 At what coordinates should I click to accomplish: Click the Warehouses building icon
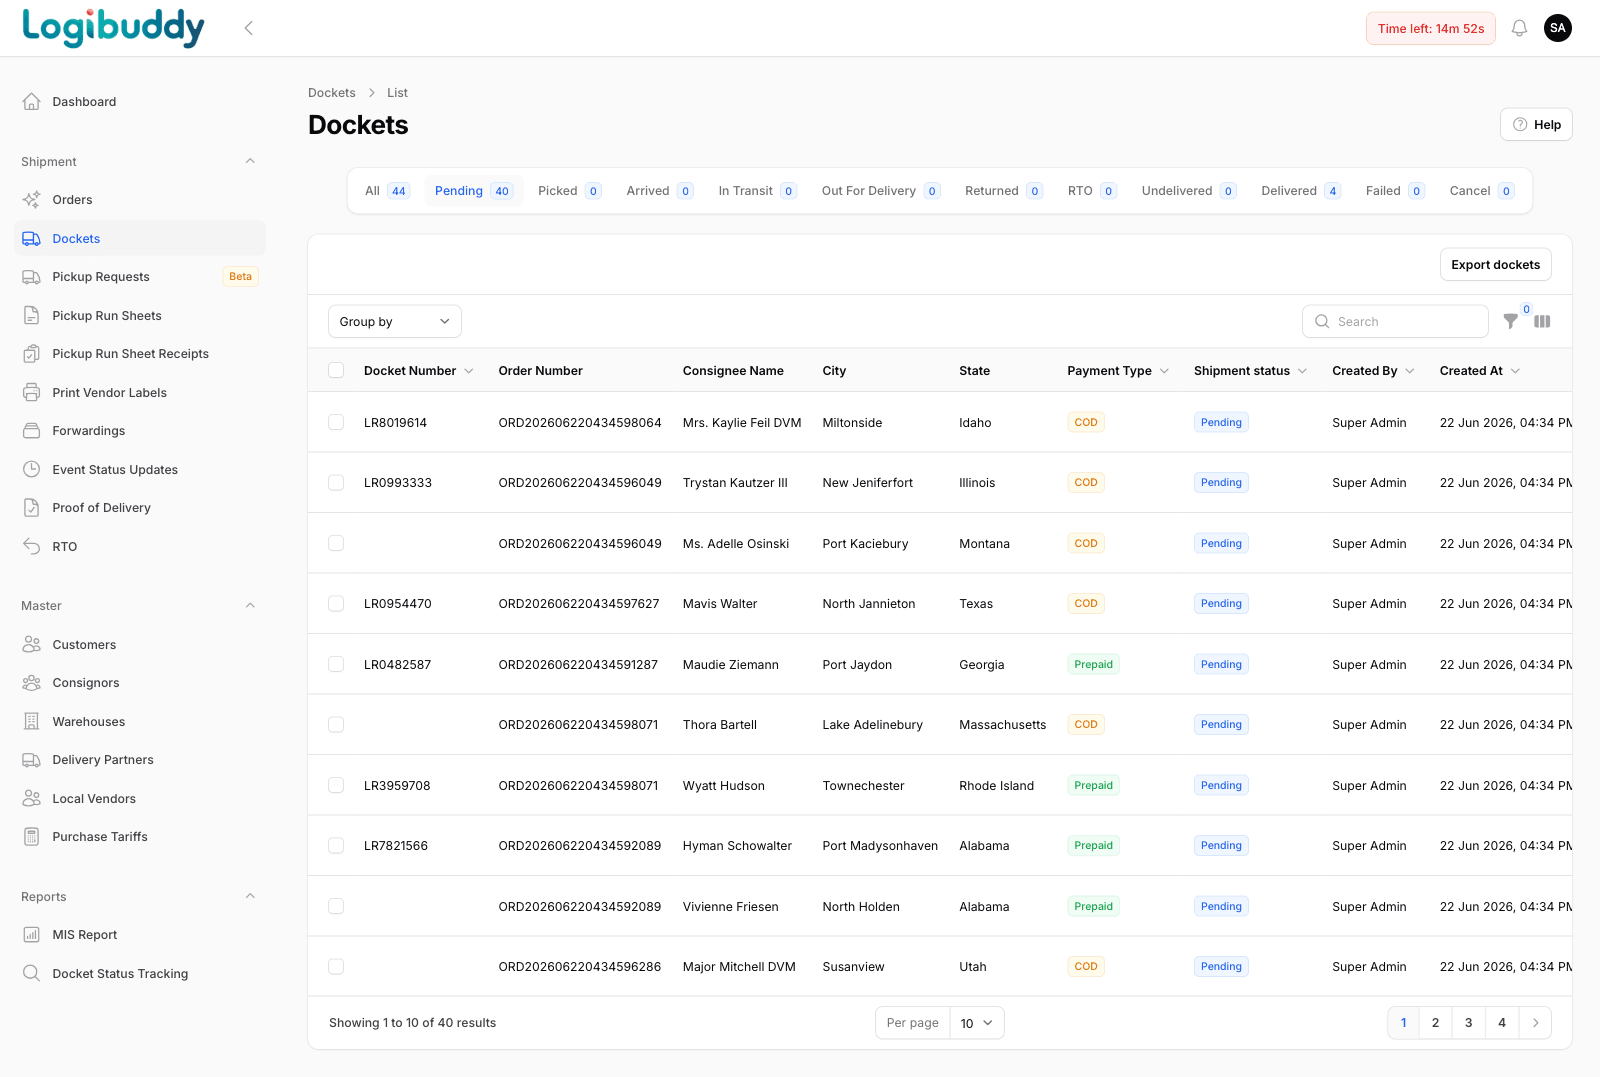32,721
